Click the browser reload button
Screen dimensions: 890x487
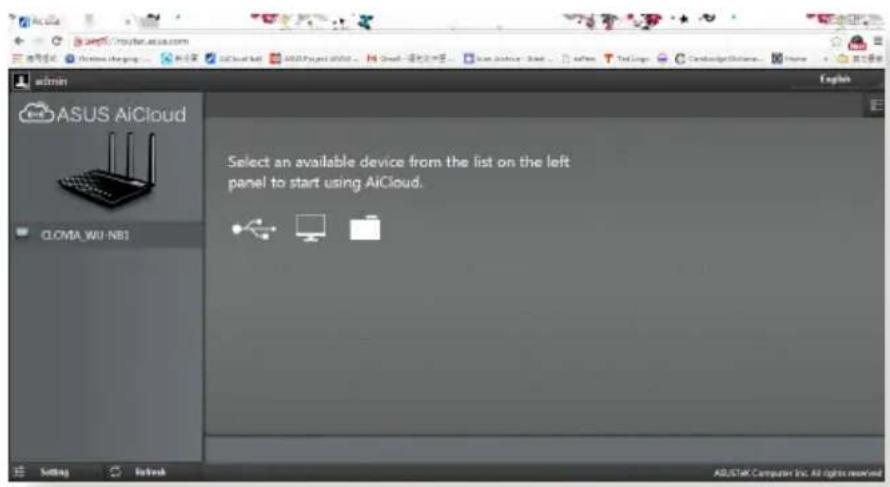[x=56, y=41]
